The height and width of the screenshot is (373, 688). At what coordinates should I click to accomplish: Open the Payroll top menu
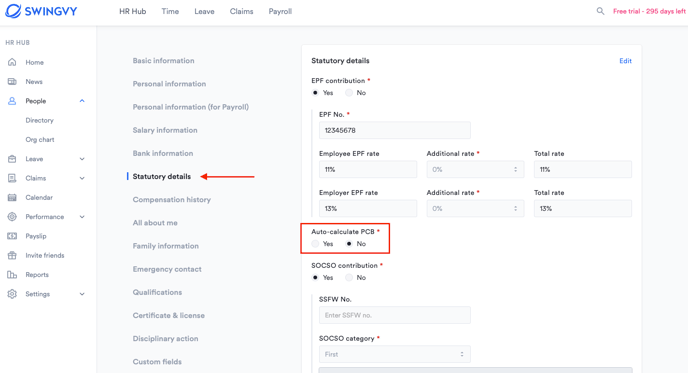(x=280, y=11)
